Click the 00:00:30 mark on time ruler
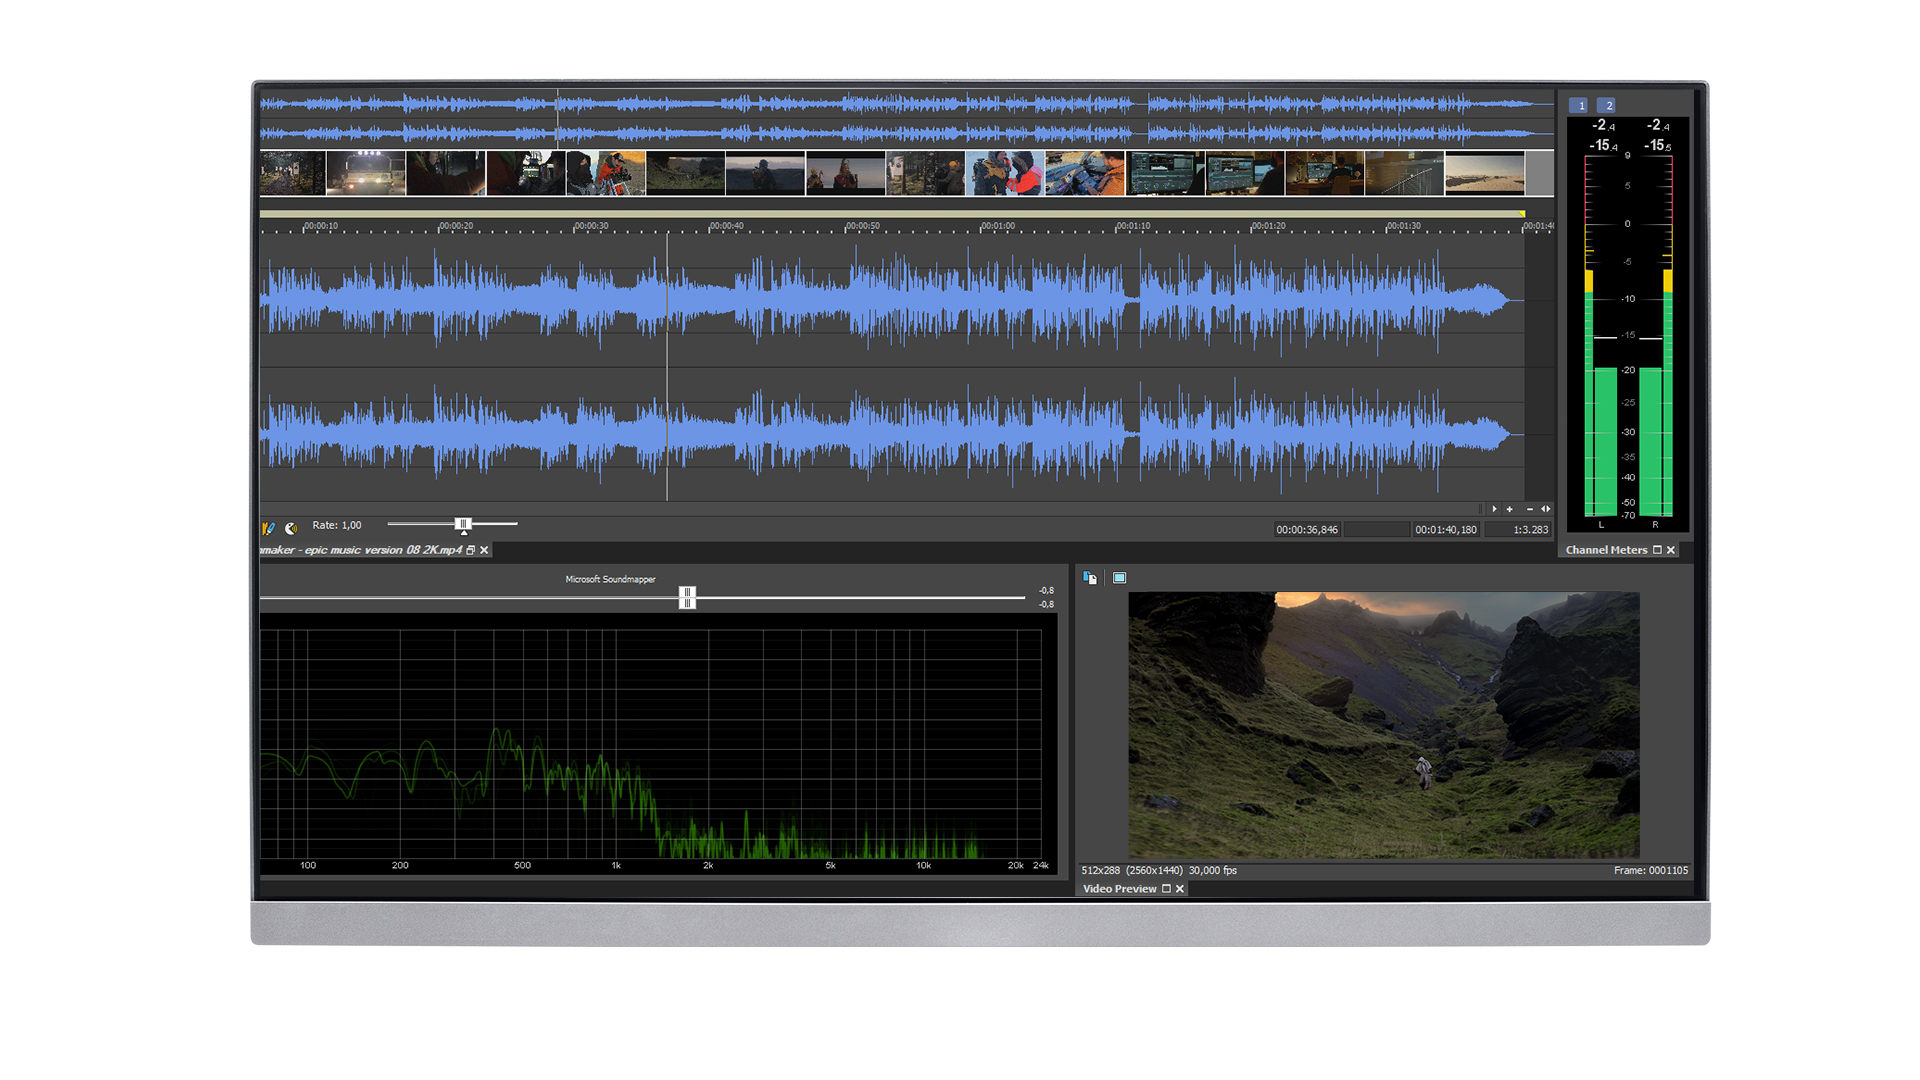 tap(591, 226)
